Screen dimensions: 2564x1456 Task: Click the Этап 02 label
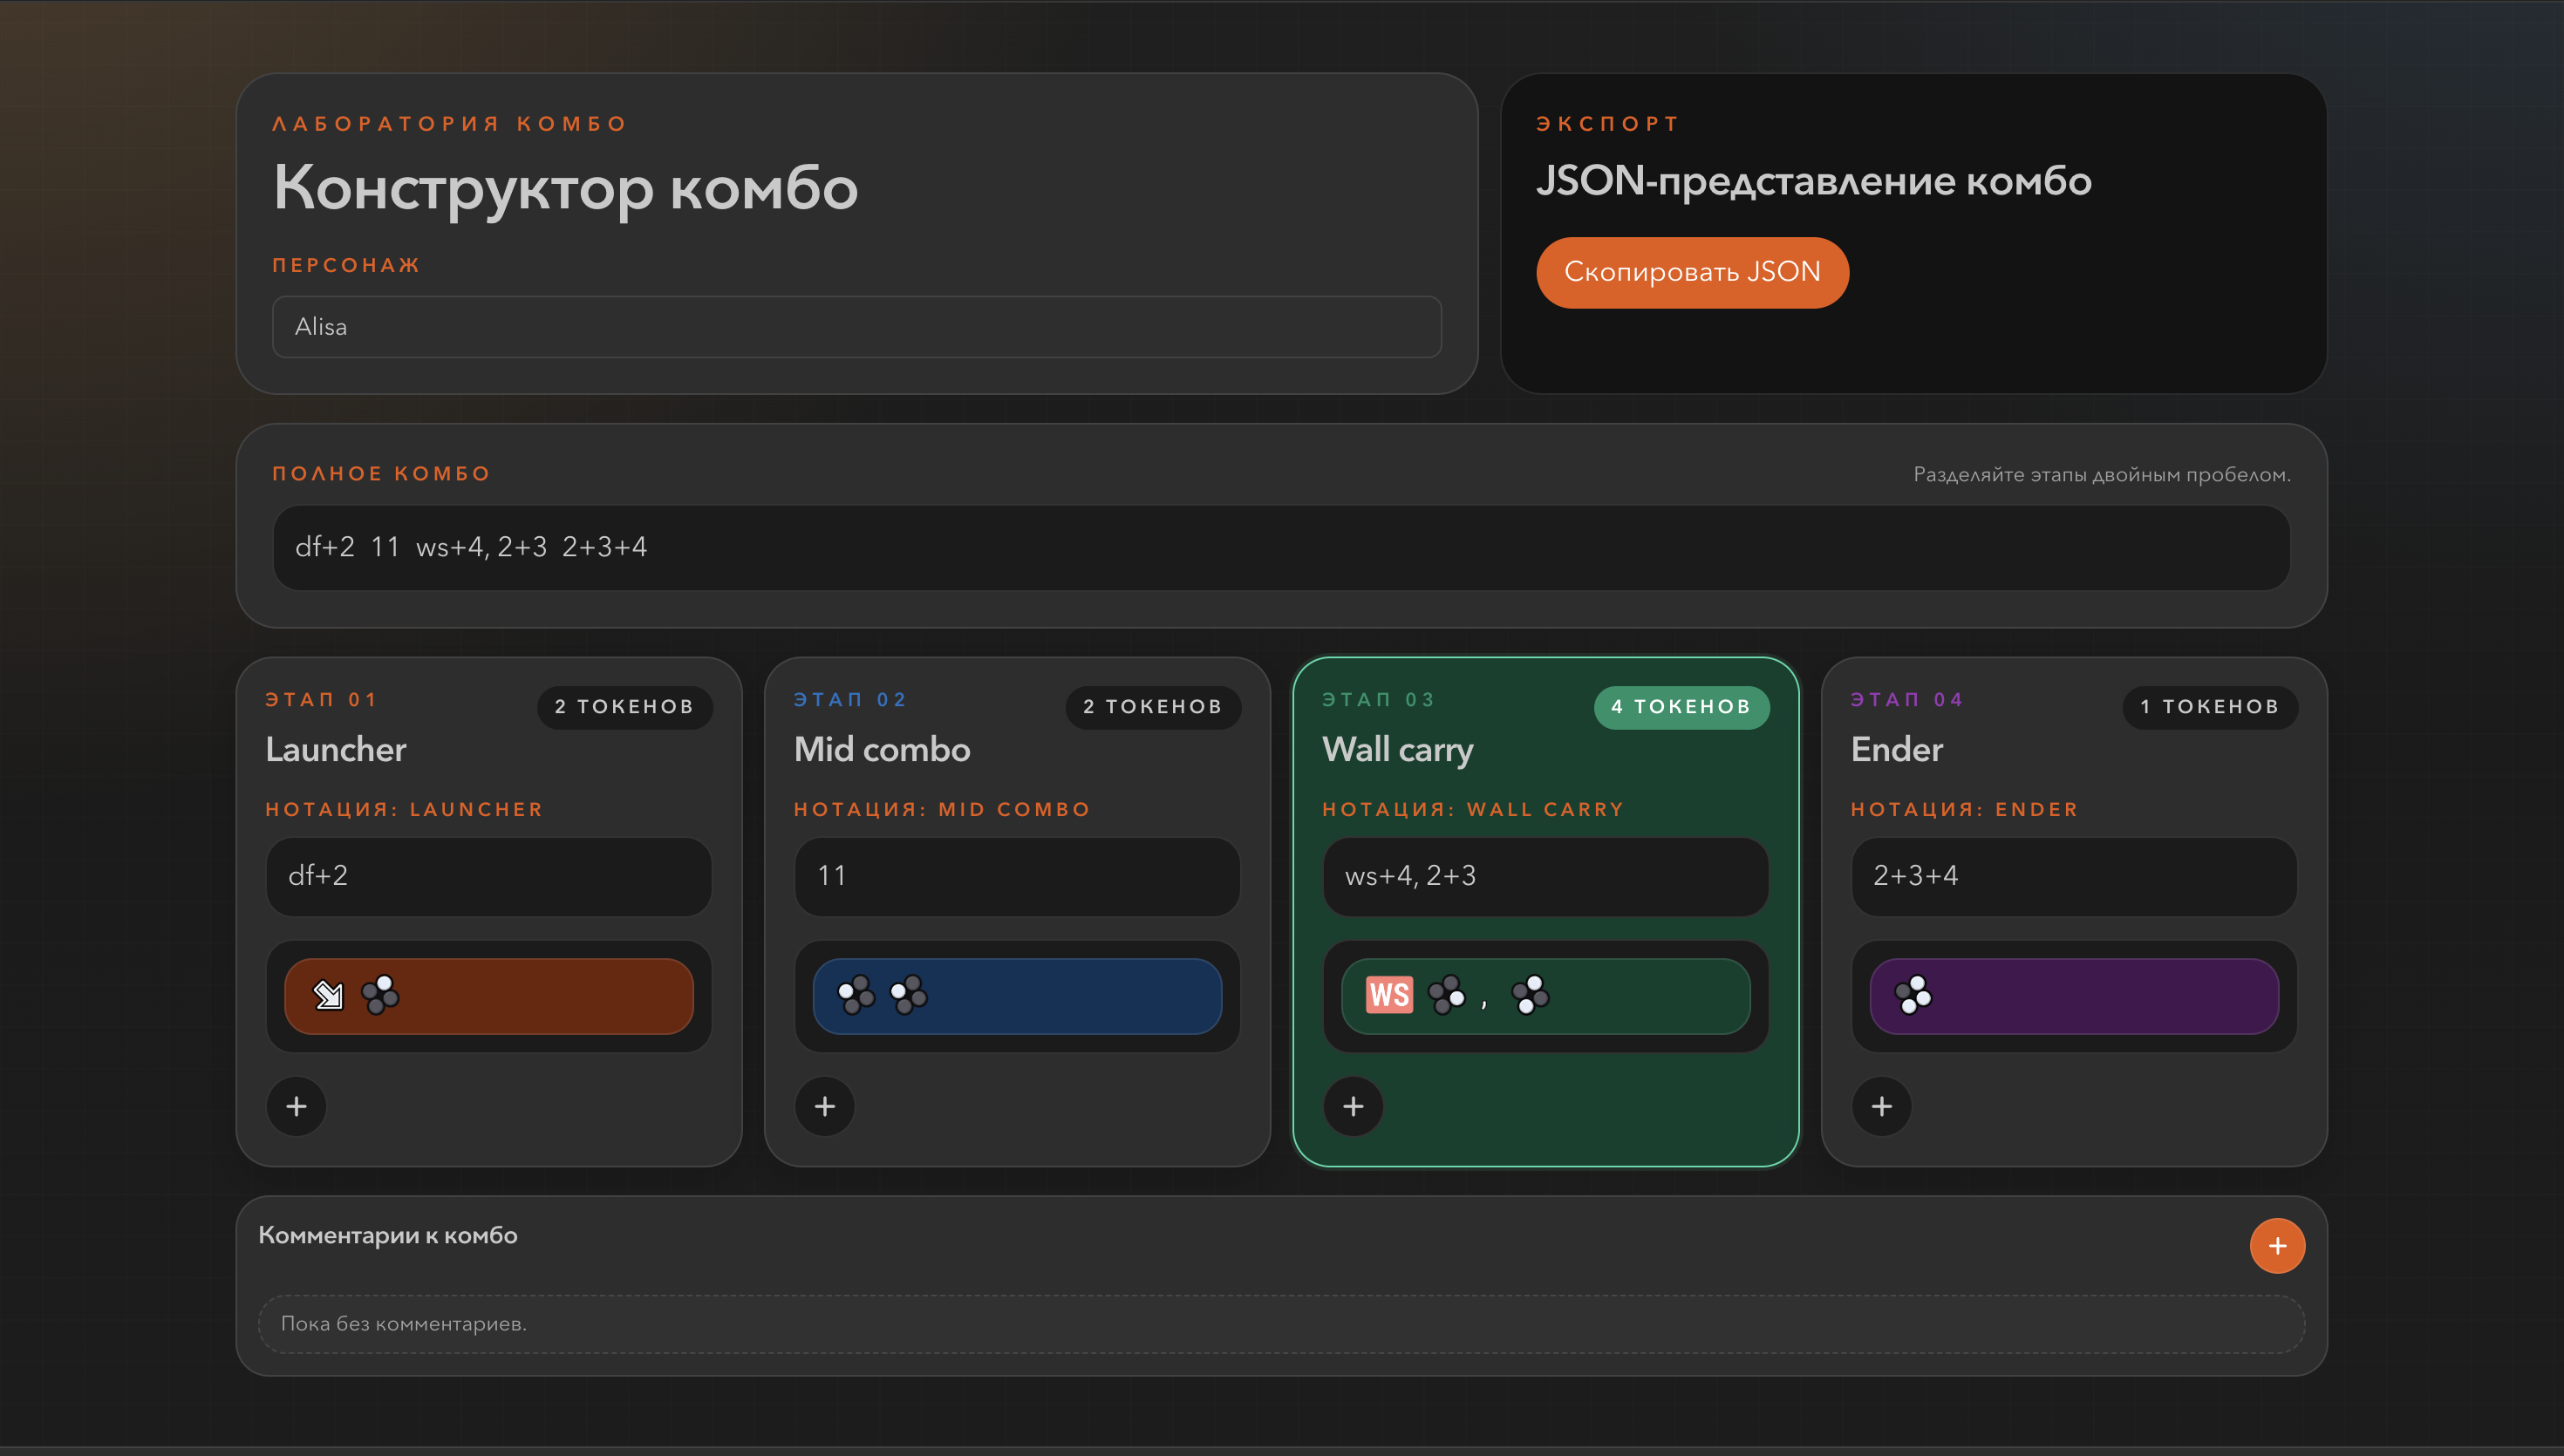pos(850,700)
